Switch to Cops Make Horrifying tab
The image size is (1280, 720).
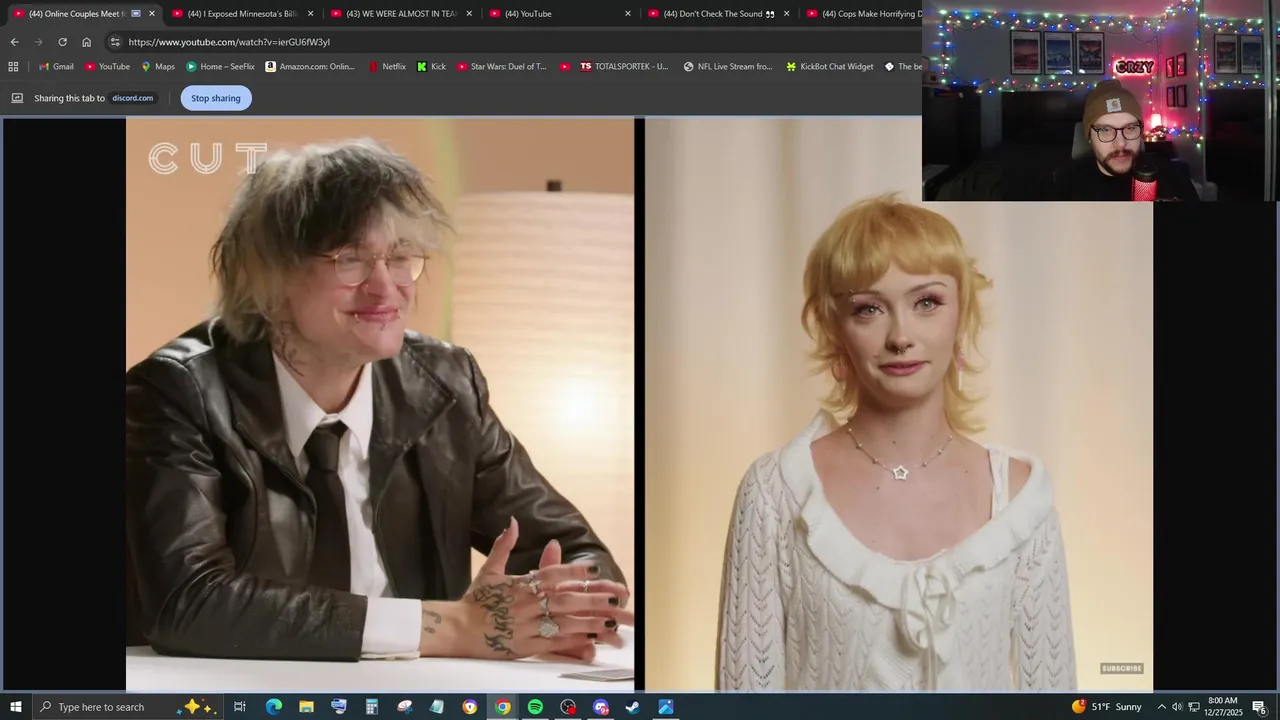[x=860, y=14]
